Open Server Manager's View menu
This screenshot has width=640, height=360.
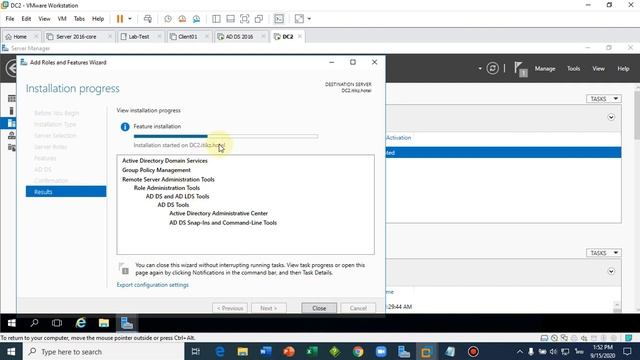pos(598,69)
